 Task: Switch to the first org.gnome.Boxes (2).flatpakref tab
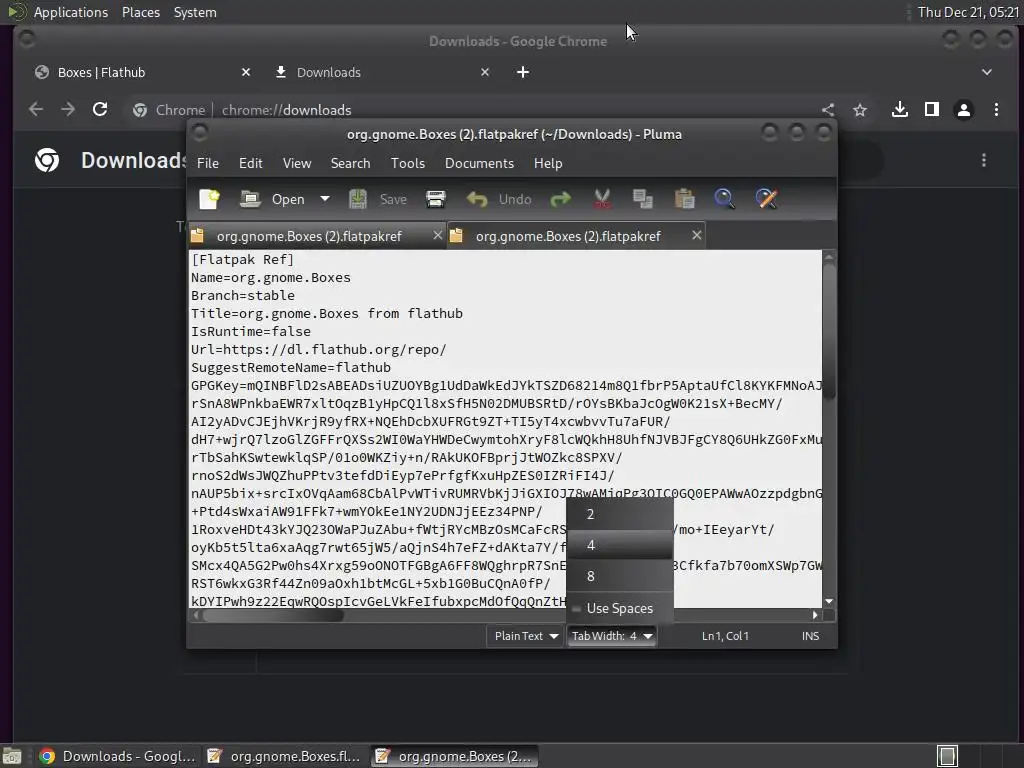click(309, 236)
